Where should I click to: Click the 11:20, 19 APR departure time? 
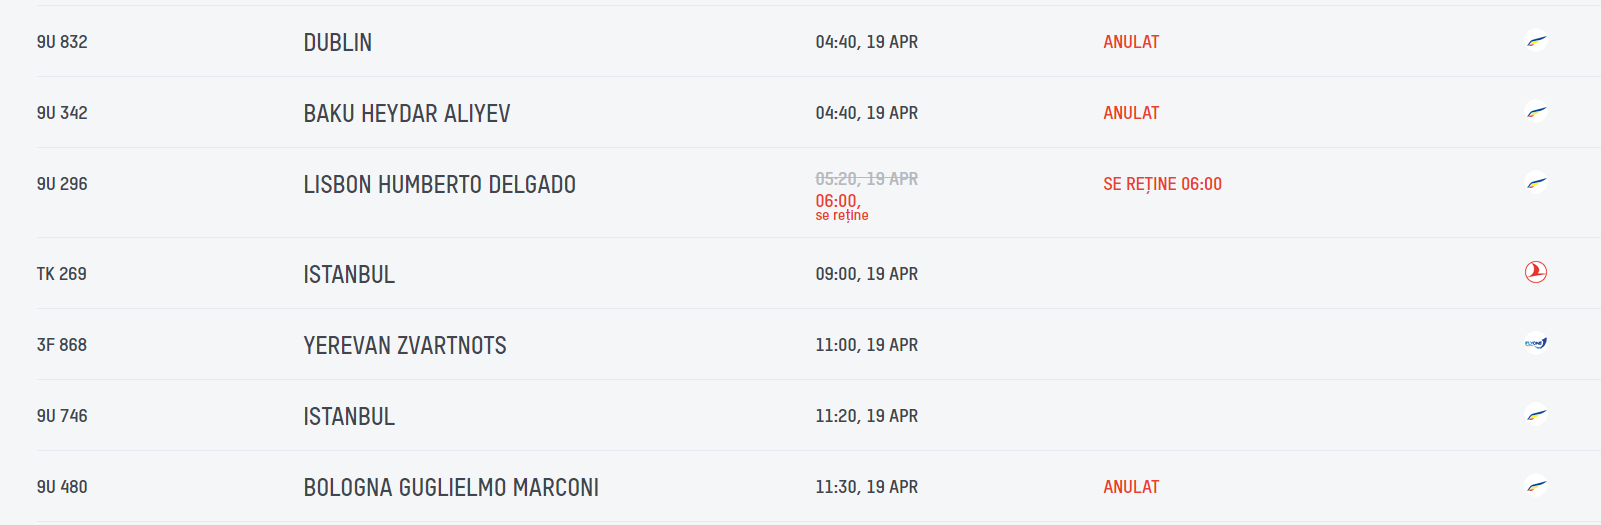[866, 416]
